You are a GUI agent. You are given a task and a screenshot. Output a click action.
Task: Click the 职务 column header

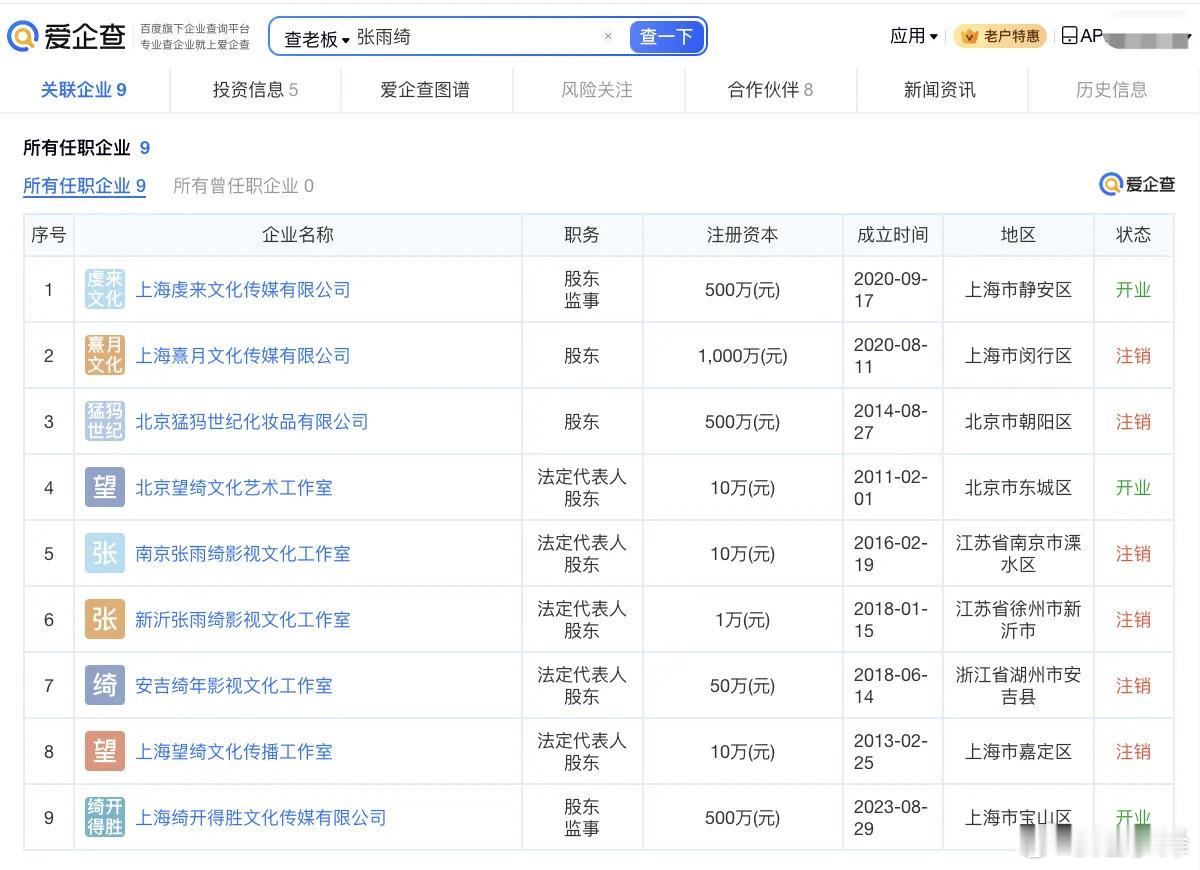pos(582,235)
